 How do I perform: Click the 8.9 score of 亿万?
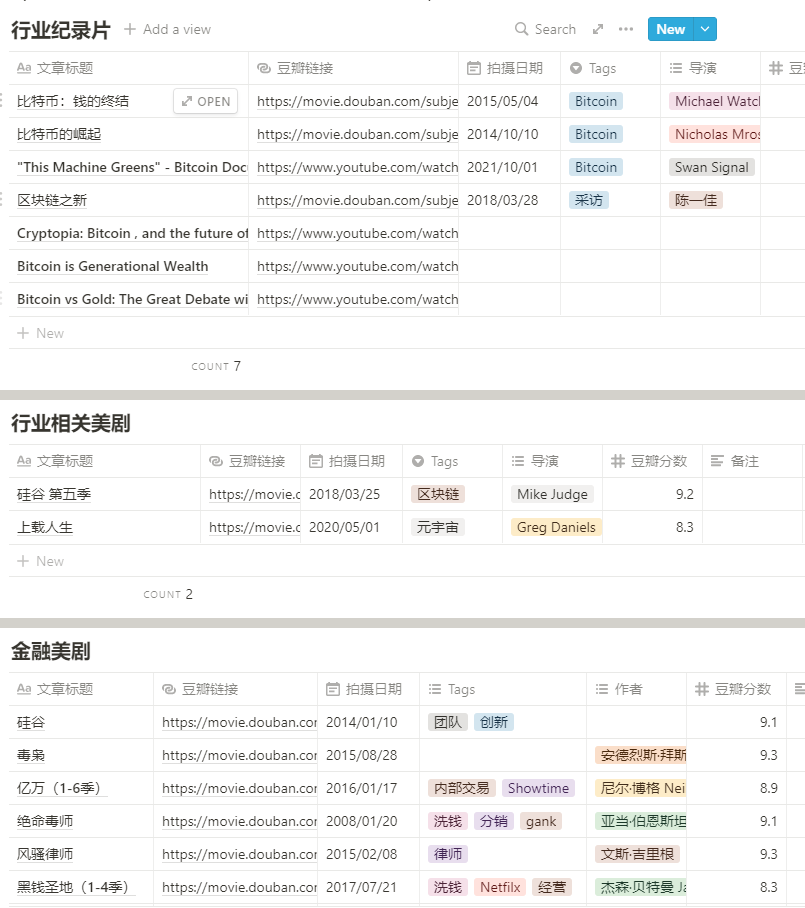[769, 788]
